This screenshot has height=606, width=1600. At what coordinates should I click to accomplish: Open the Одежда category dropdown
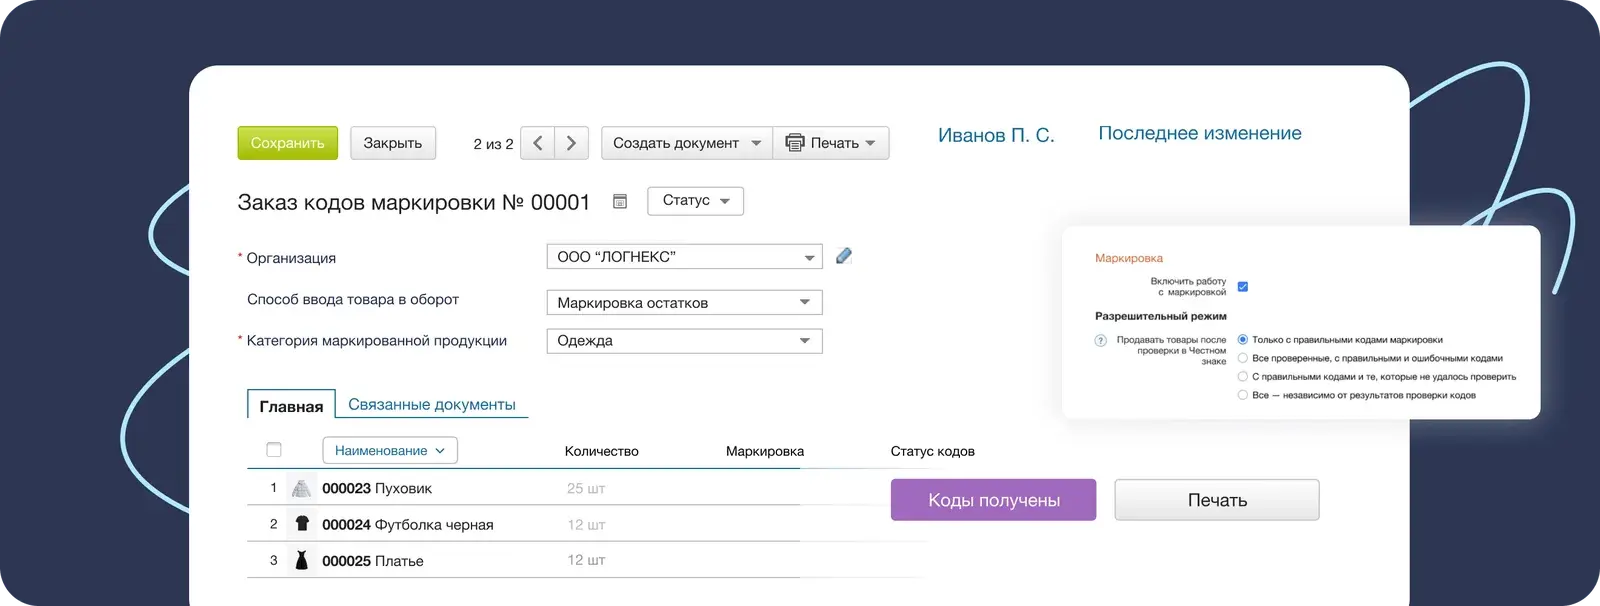685,341
